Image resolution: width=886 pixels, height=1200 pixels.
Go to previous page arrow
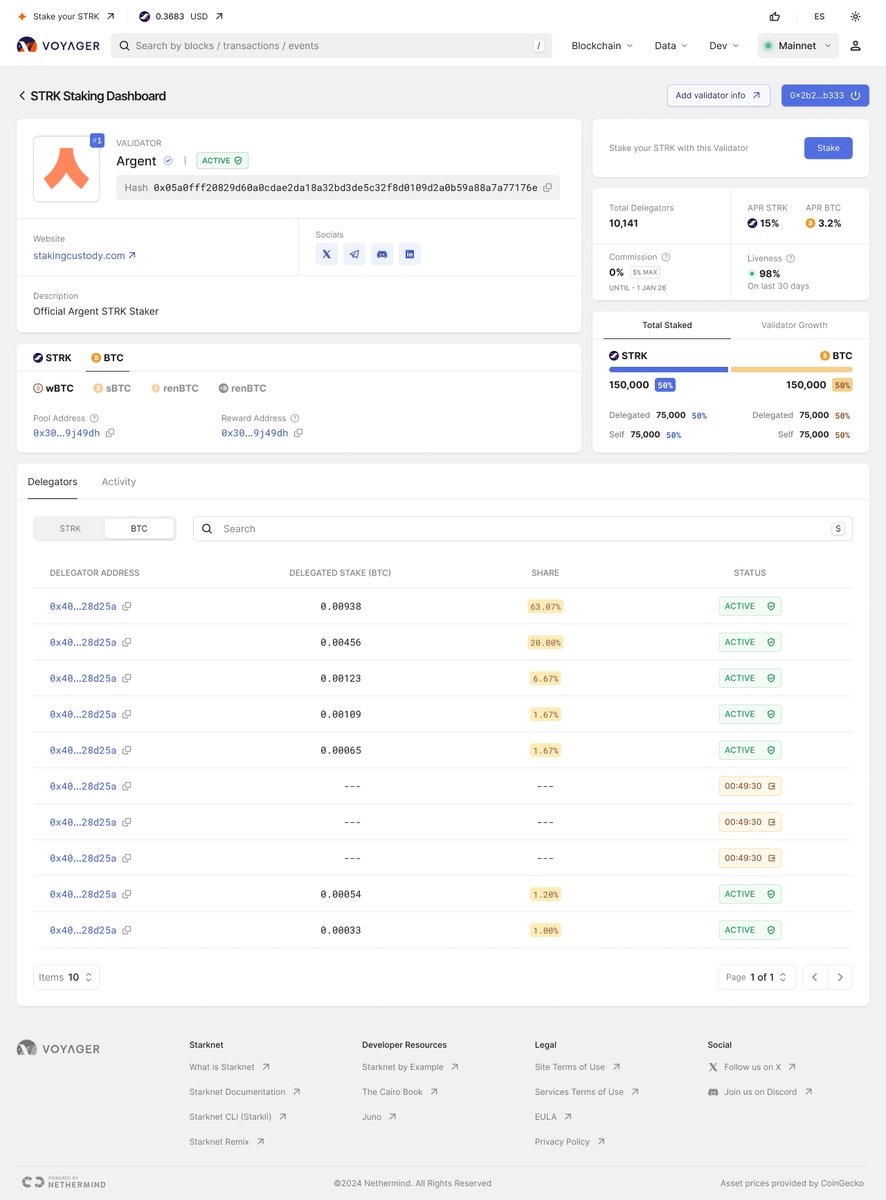click(x=815, y=977)
